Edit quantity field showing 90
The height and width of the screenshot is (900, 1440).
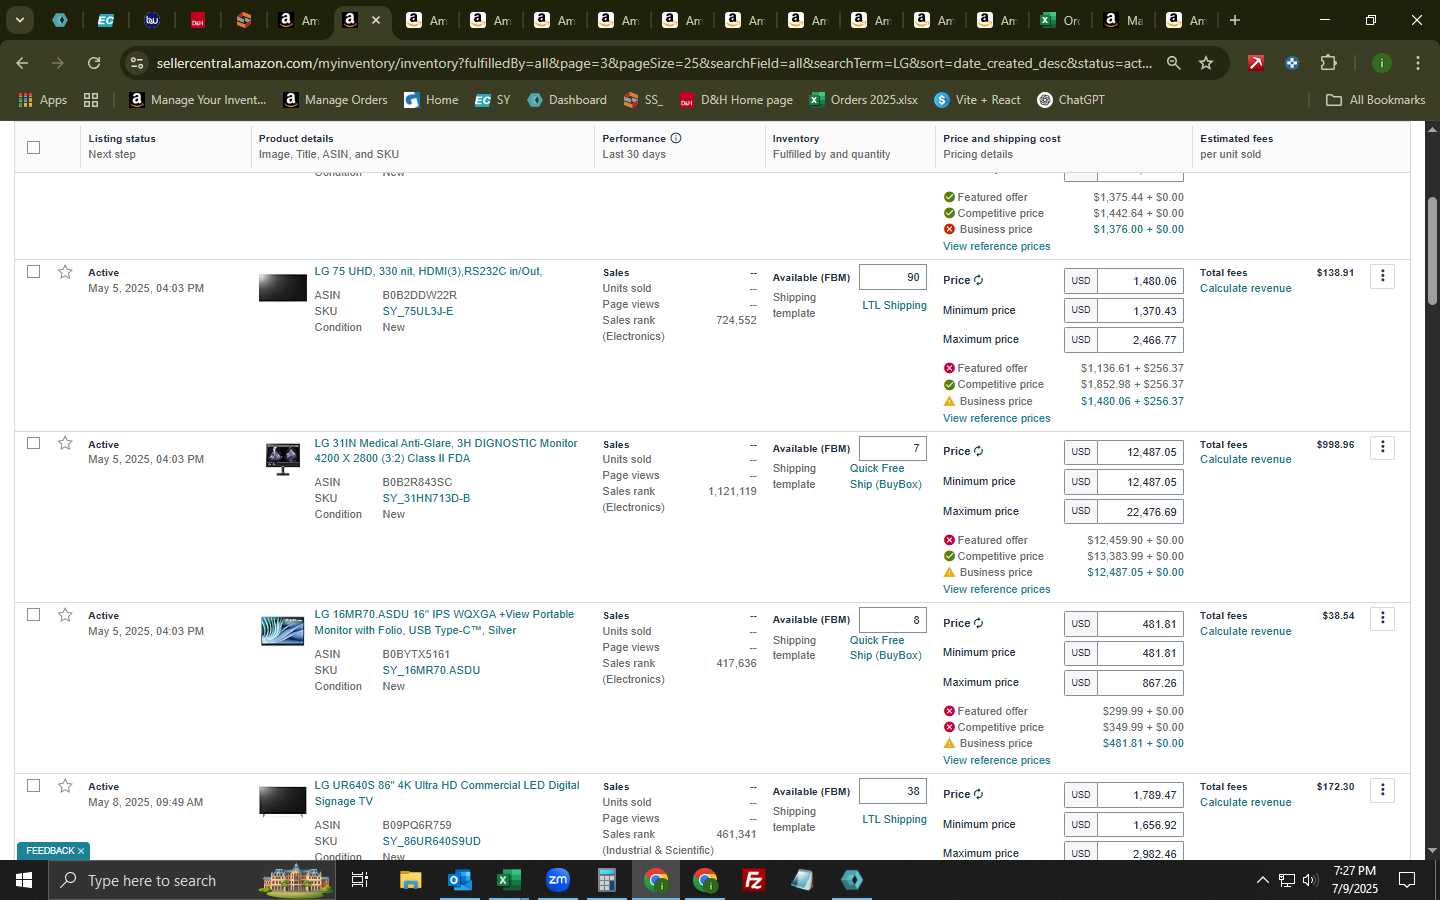[893, 278]
